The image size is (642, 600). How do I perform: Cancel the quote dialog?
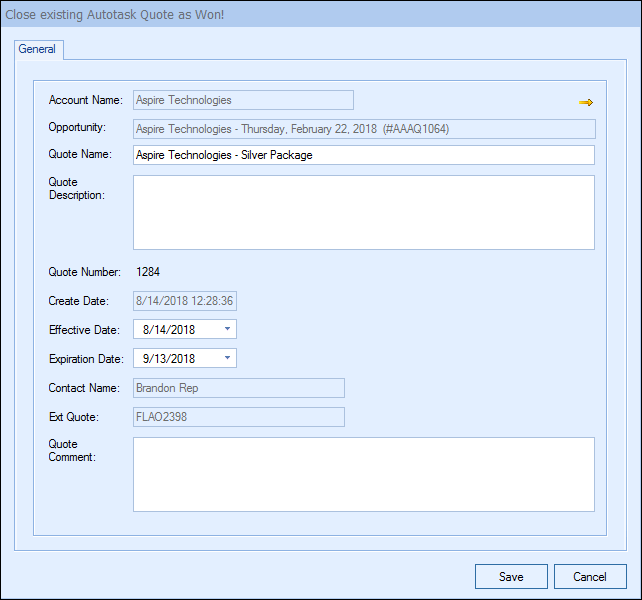pos(590,576)
